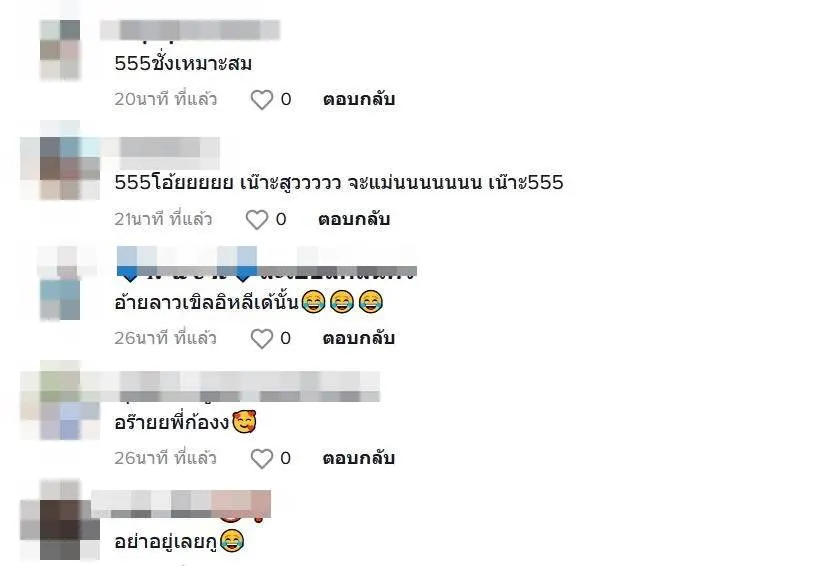Click the '20นาที ที่แล้ว' timestamp
Viewport: 823px width, 566px height.
click(x=166, y=99)
